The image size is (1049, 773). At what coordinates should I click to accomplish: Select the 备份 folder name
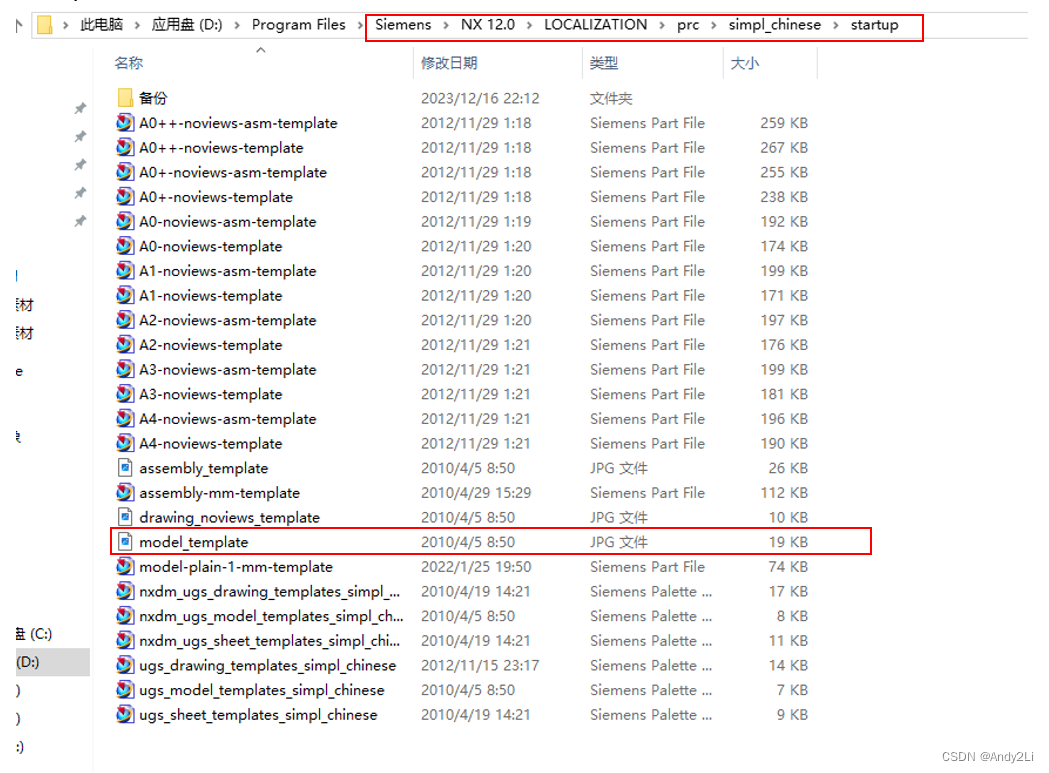click(153, 98)
